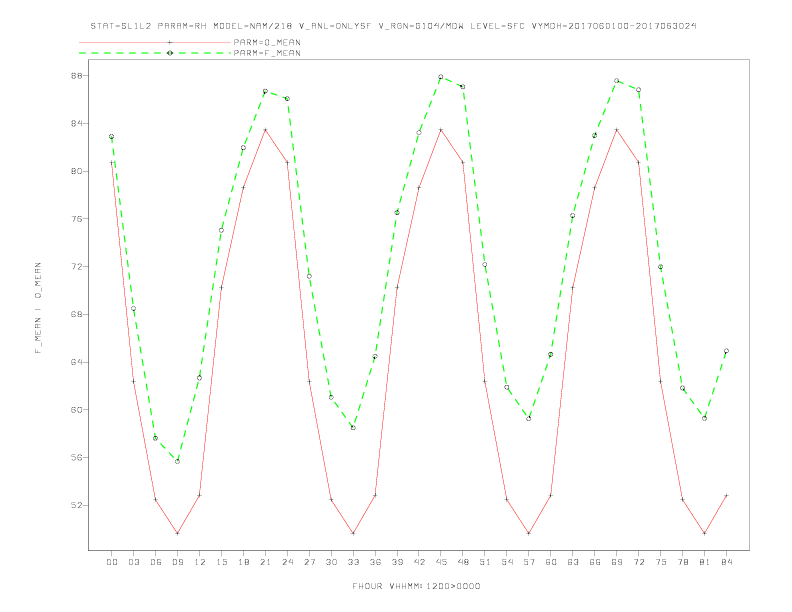The image size is (792, 612).
Task: Click the x-axis tick label 78
Action: coord(682,562)
